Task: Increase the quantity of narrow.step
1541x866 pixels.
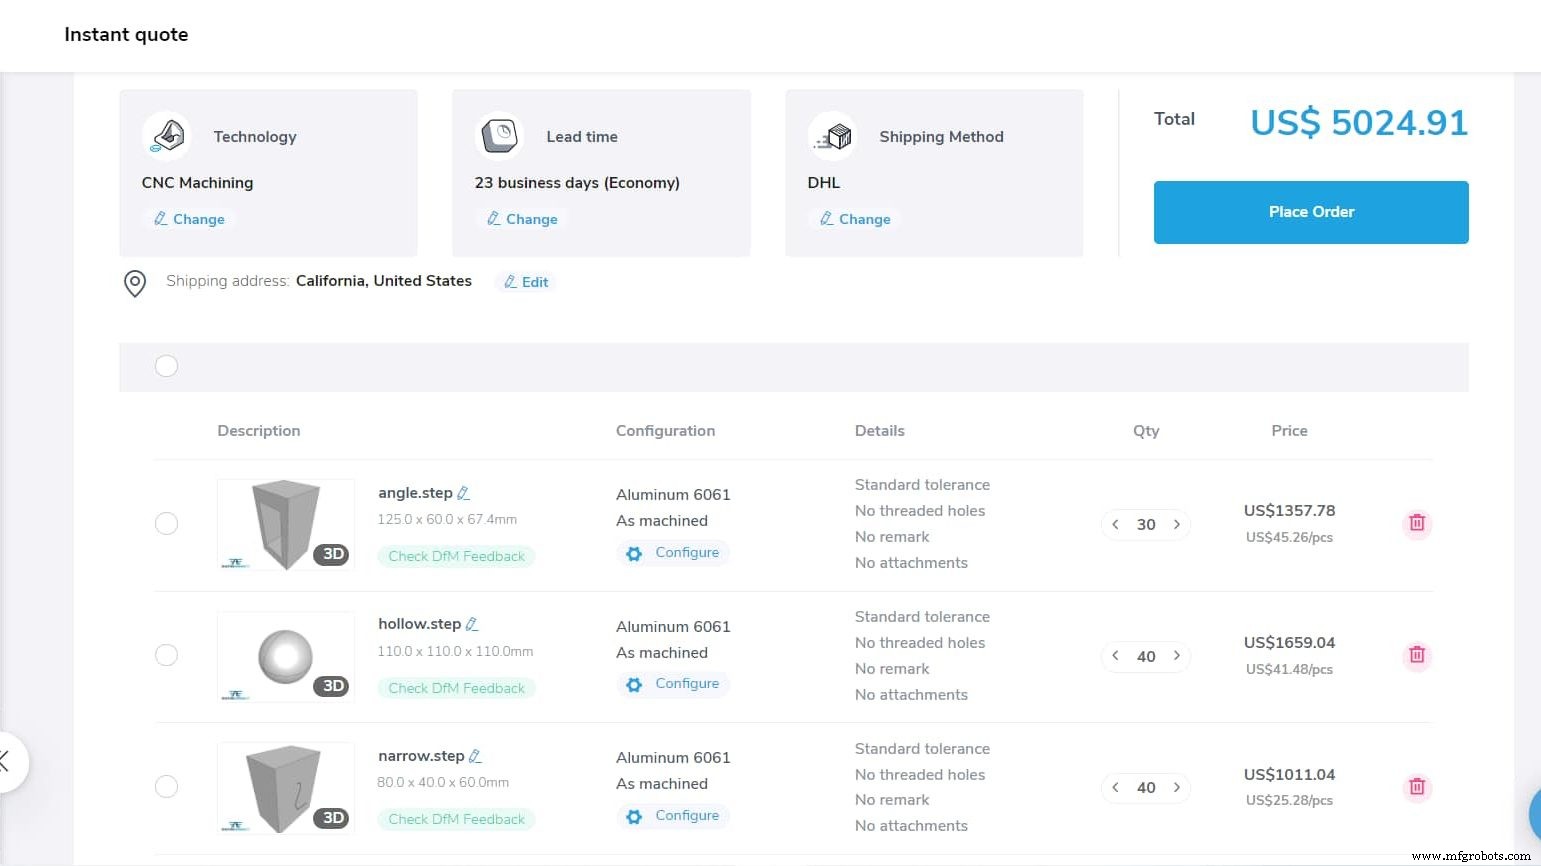Action: (1177, 788)
